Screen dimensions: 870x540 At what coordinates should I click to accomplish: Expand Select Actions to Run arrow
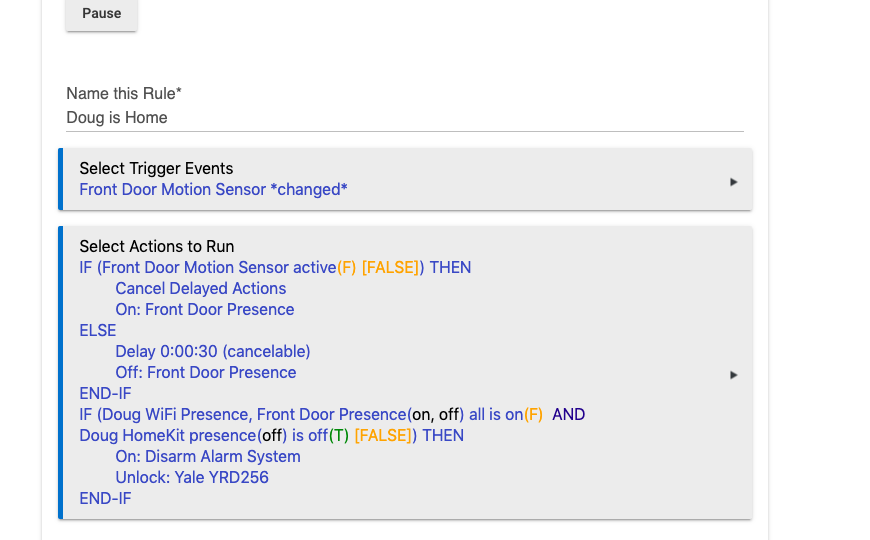(734, 375)
